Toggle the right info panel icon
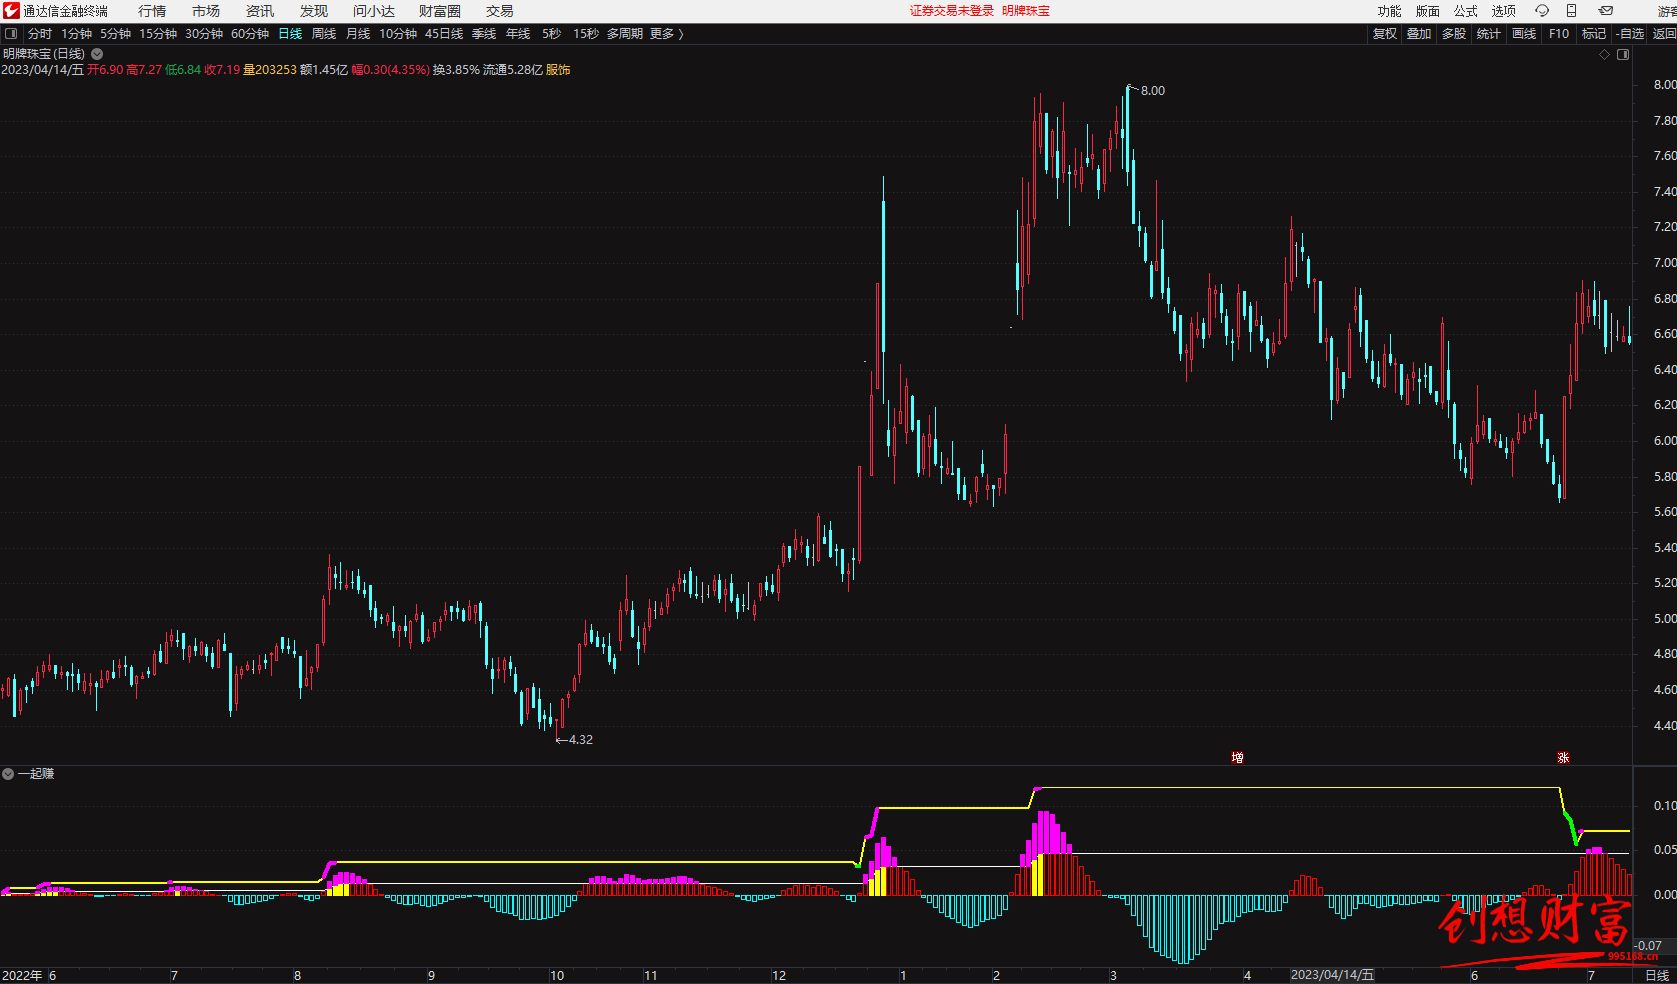Screen dimensions: 1677x984 pos(1623,55)
